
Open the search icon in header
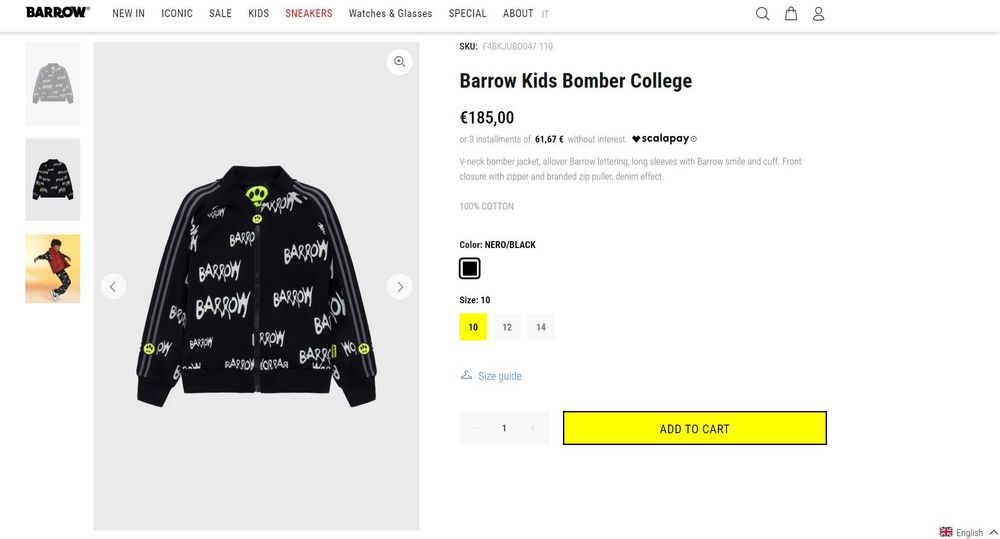click(x=762, y=14)
